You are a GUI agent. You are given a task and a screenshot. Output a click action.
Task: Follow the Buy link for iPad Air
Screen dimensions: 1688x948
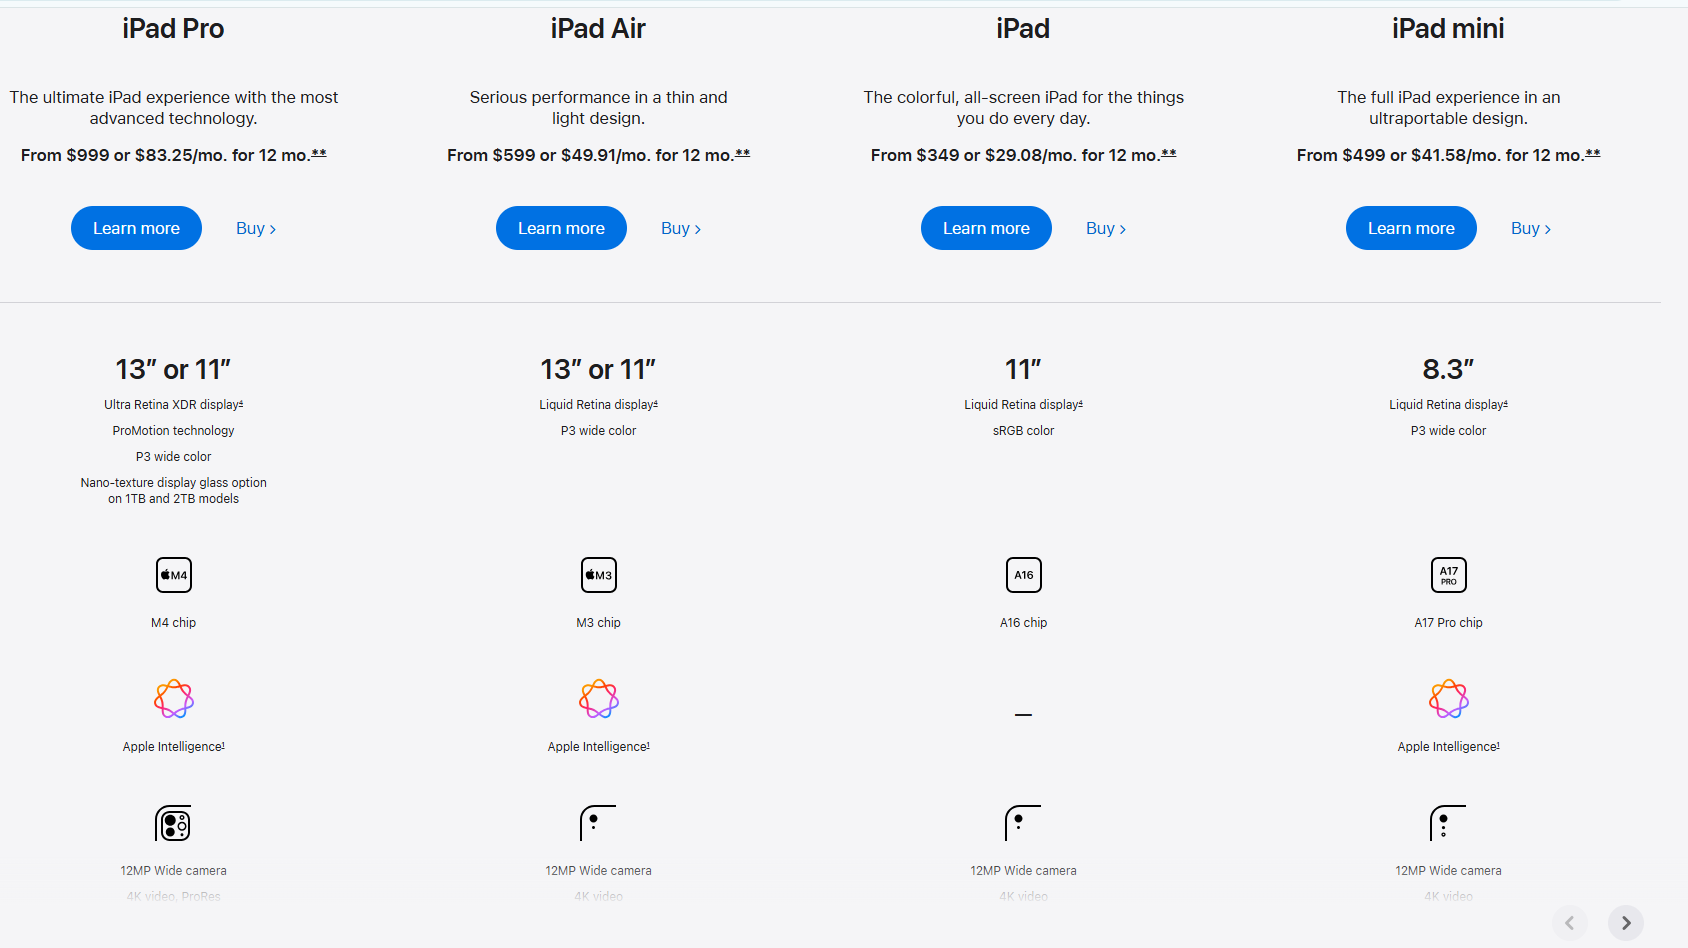click(681, 228)
